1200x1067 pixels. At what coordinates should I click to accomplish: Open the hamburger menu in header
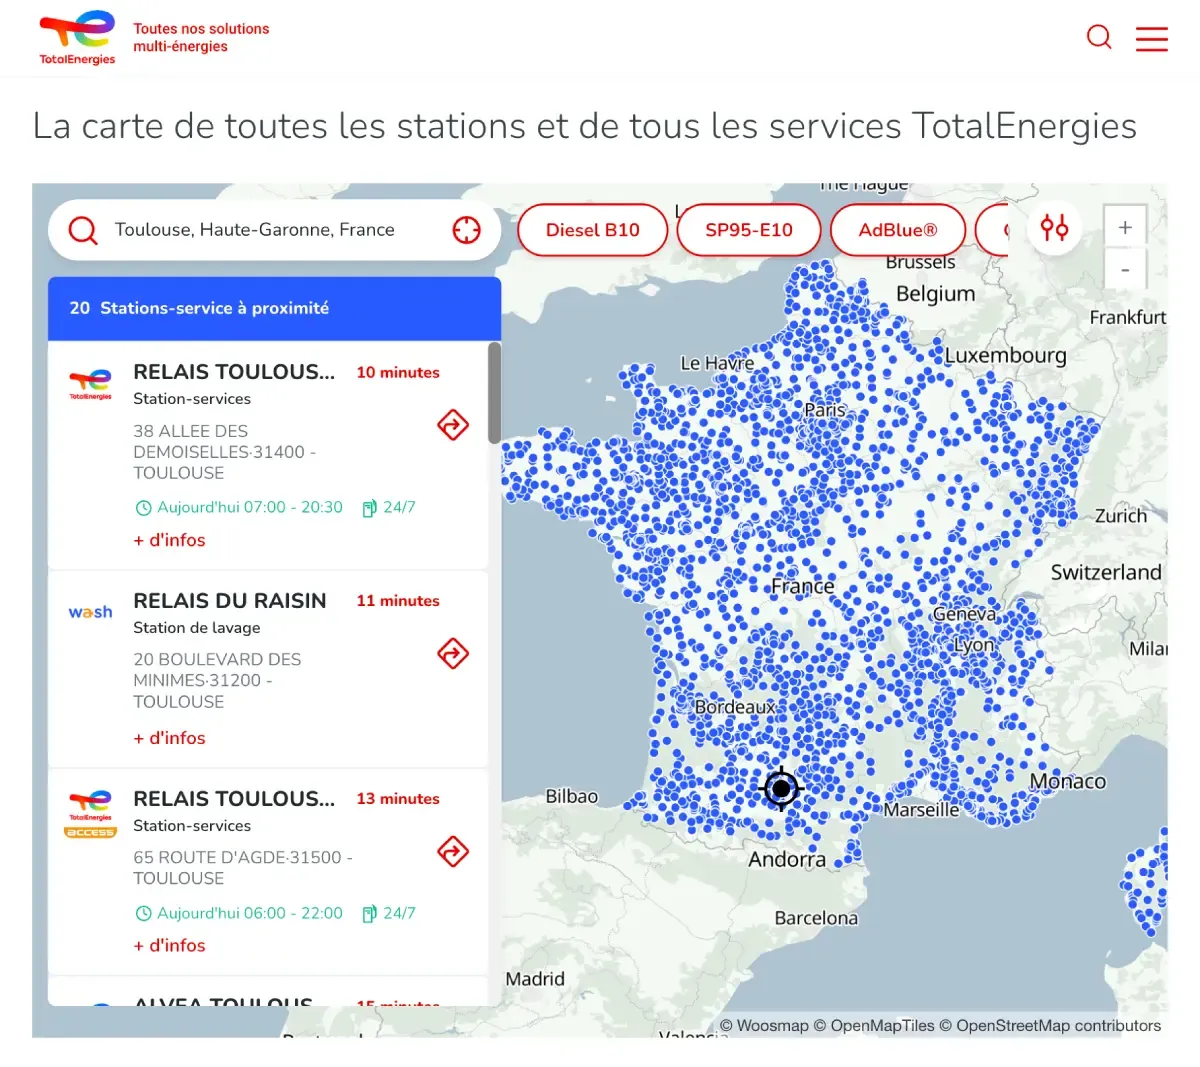point(1152,38)
